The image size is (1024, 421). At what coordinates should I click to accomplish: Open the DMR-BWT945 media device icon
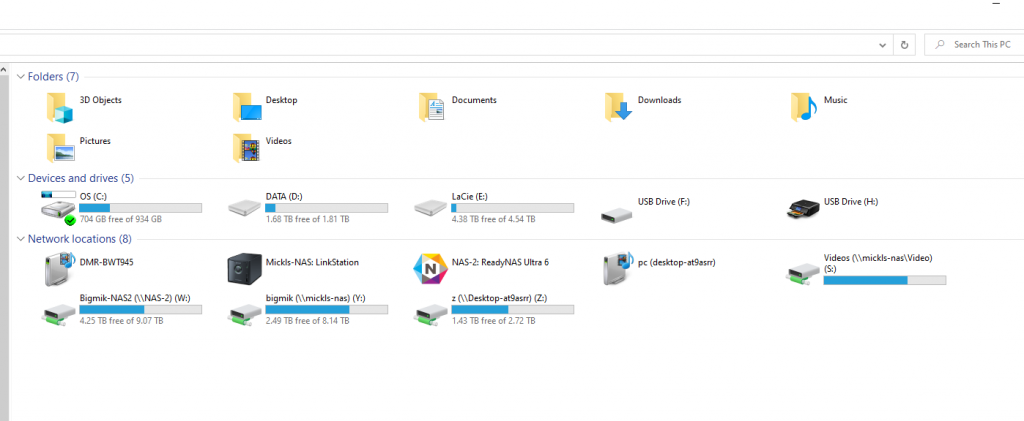pos(60,268)
